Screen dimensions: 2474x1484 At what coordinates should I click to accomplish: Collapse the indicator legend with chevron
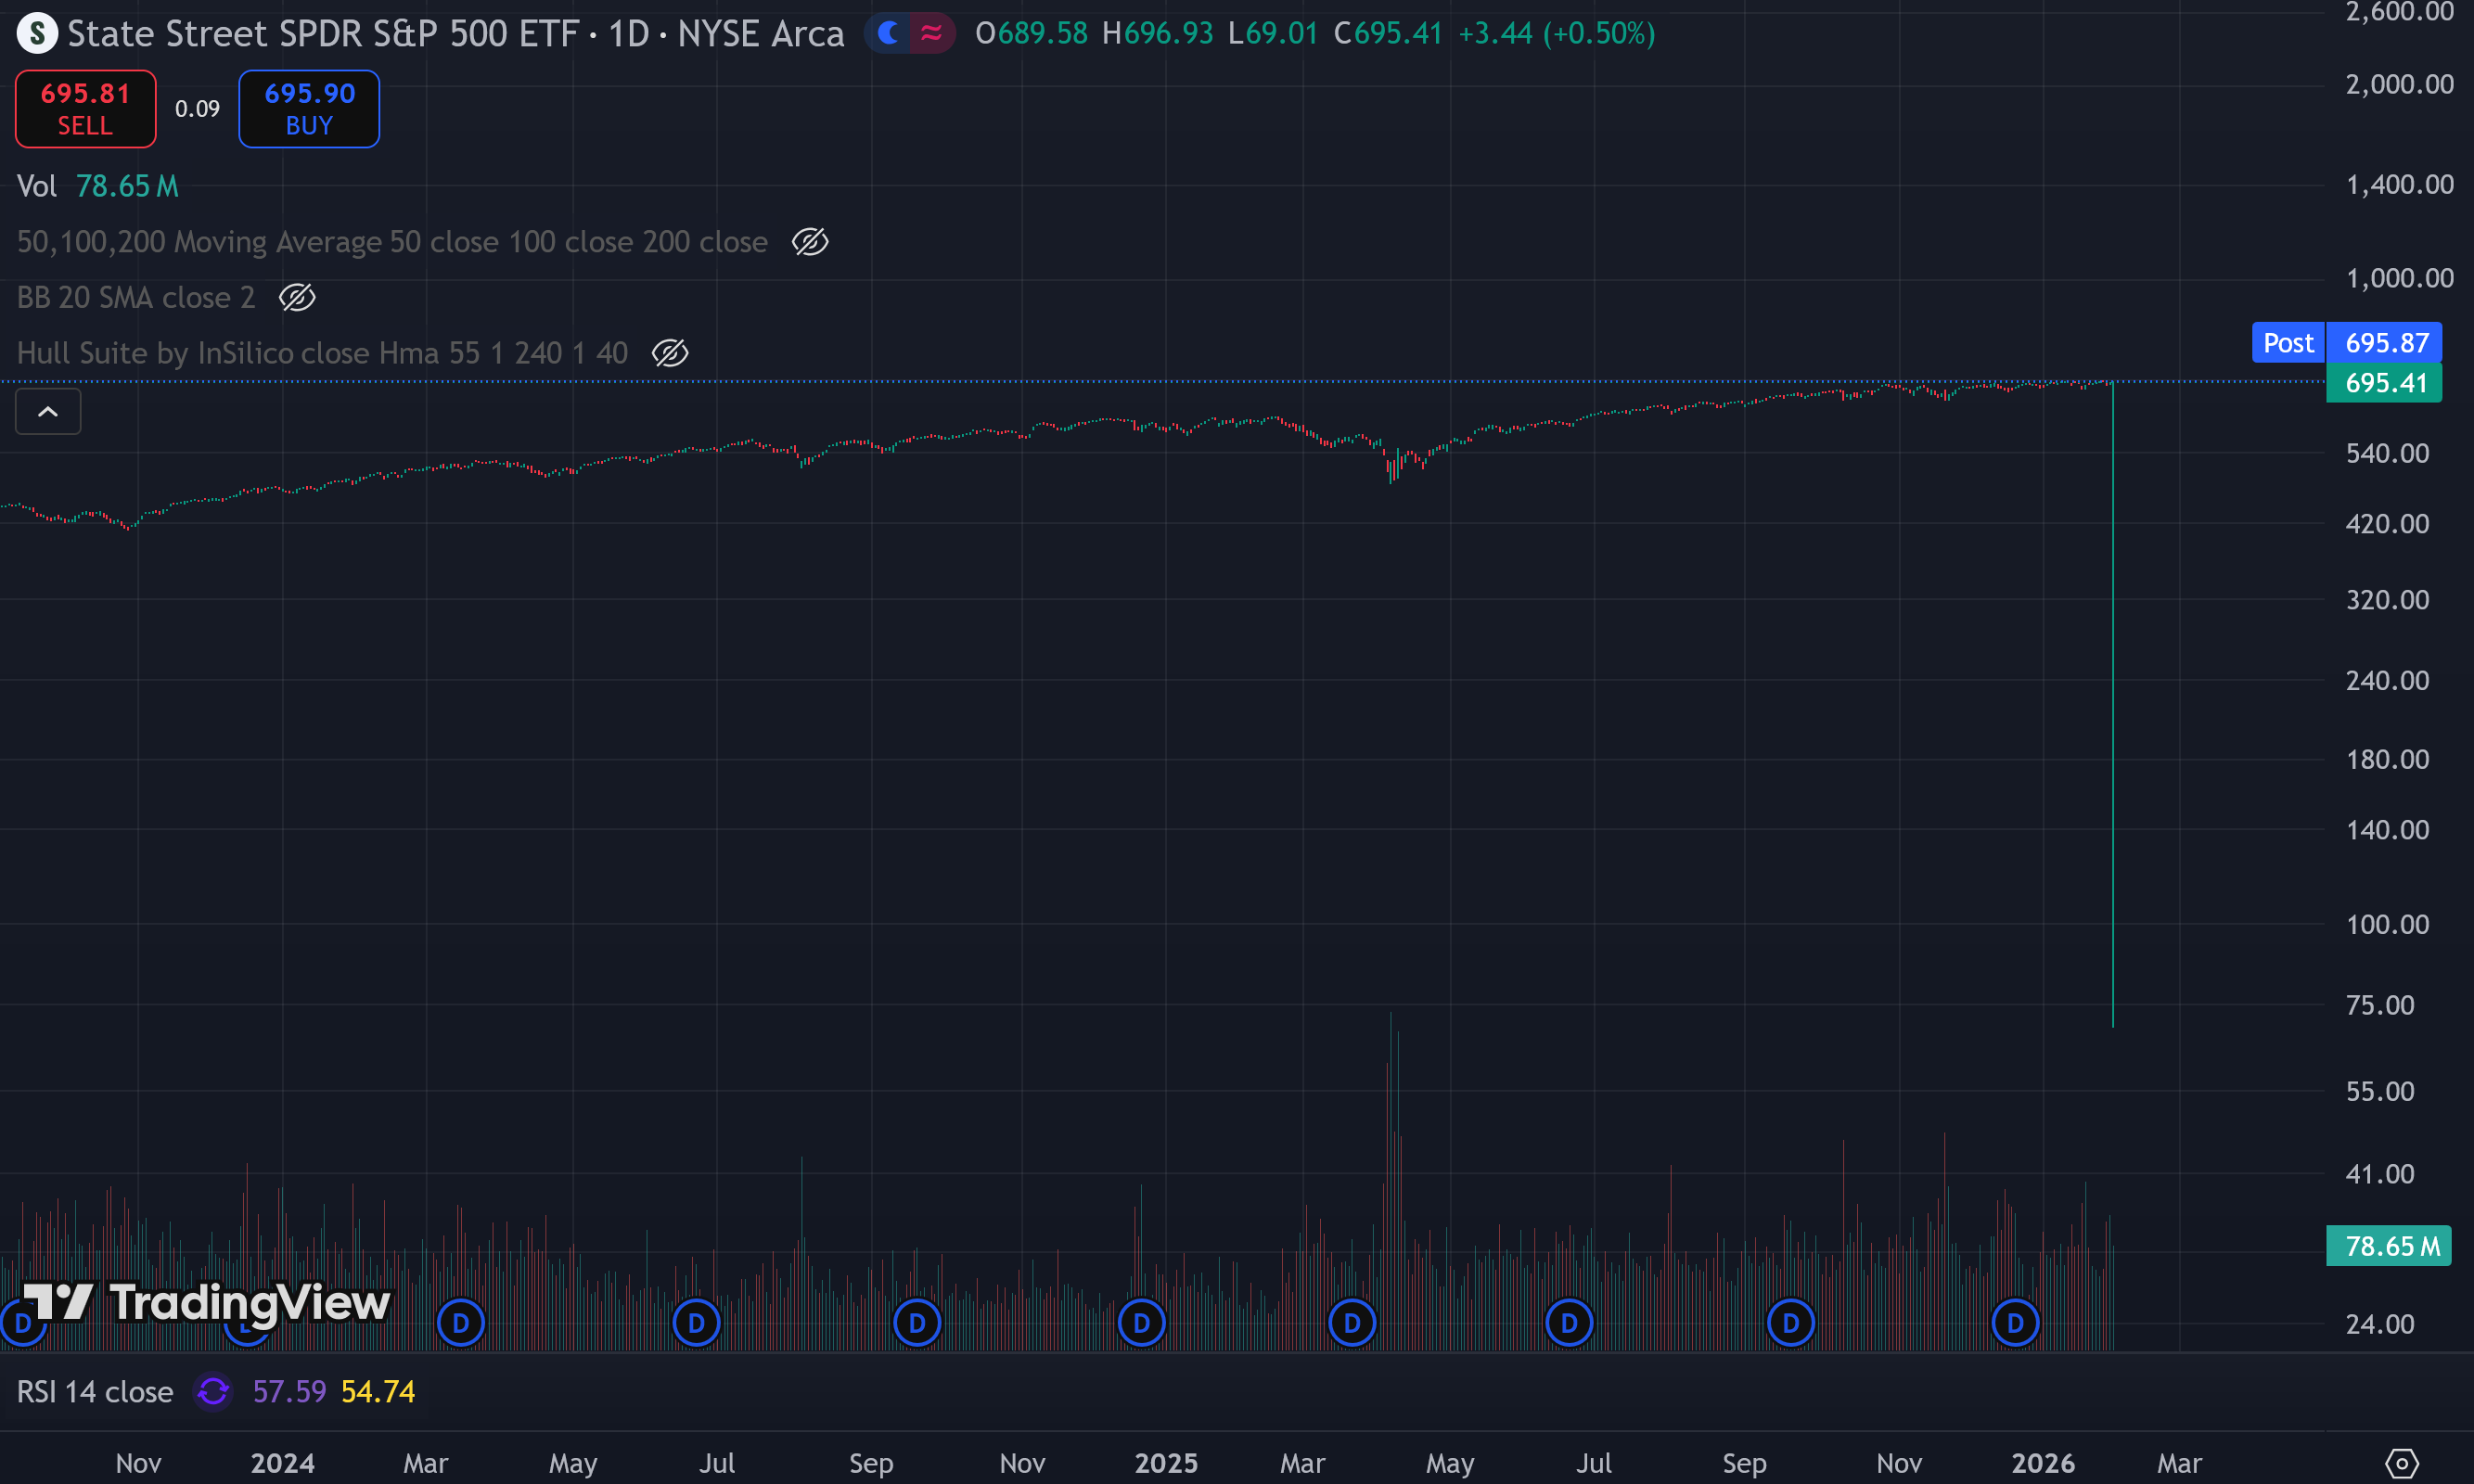coord(48,412)
